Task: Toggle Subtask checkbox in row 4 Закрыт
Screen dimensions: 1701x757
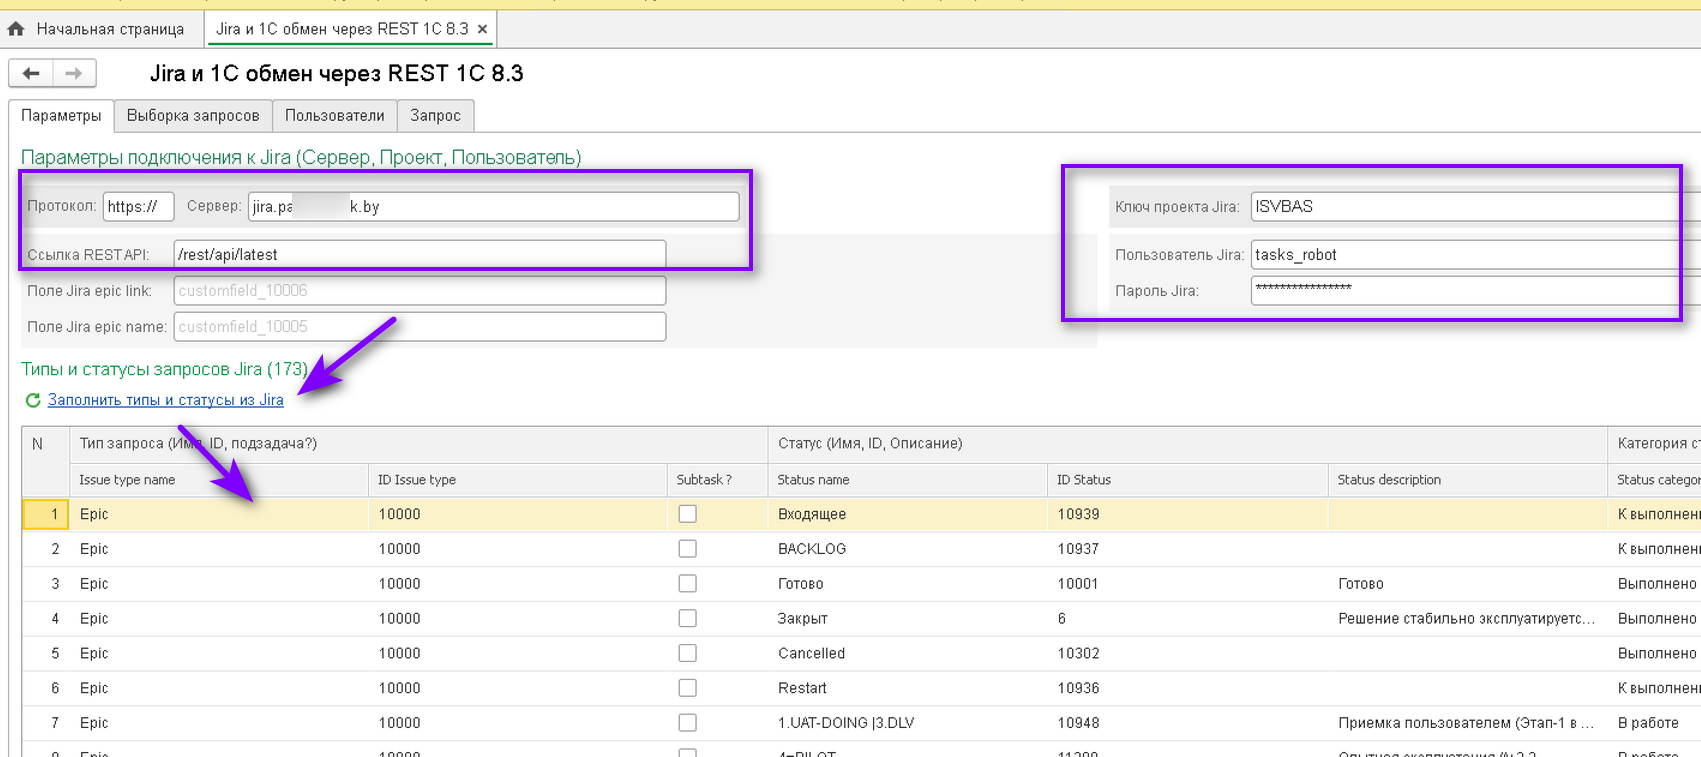Action: click(687, 618)
